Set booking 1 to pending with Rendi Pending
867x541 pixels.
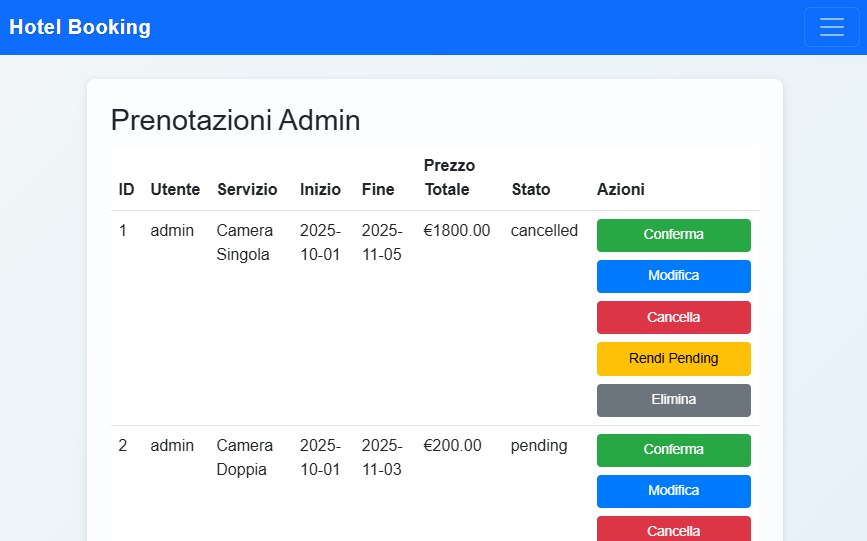[x=673, y=358]
